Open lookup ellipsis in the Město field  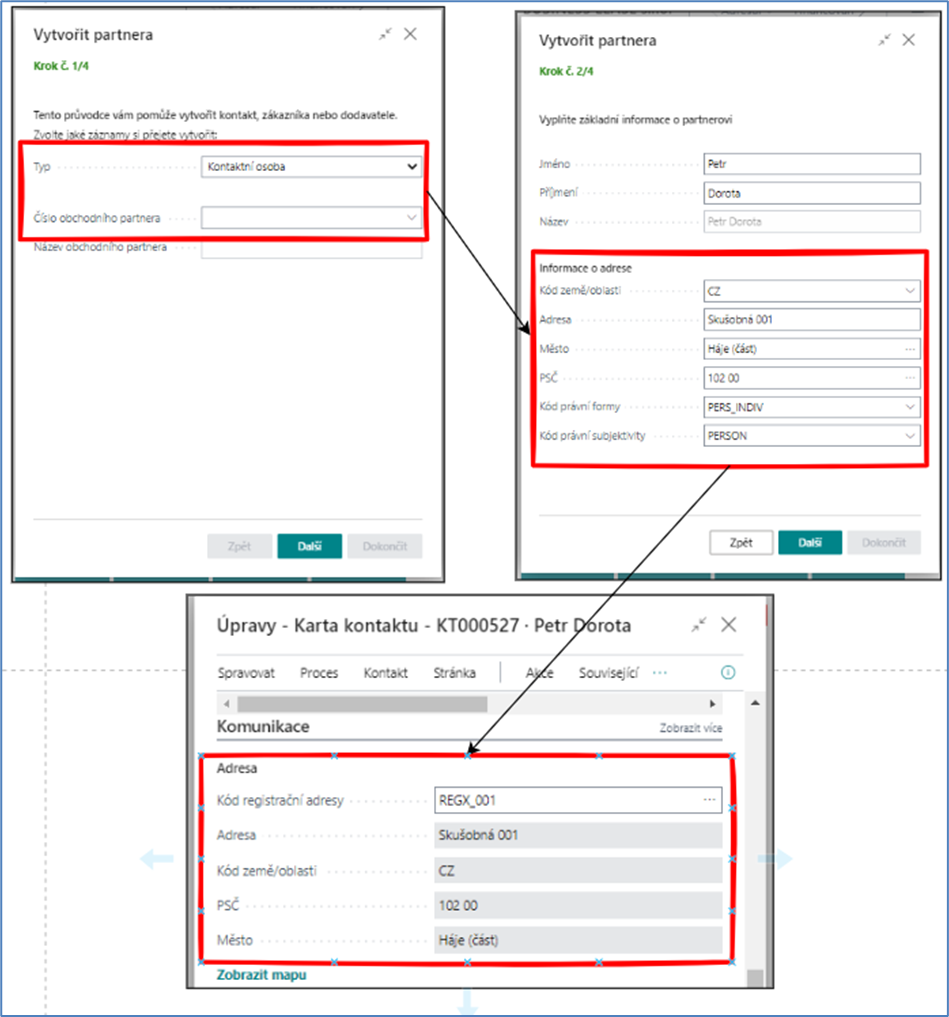(909, 350)
